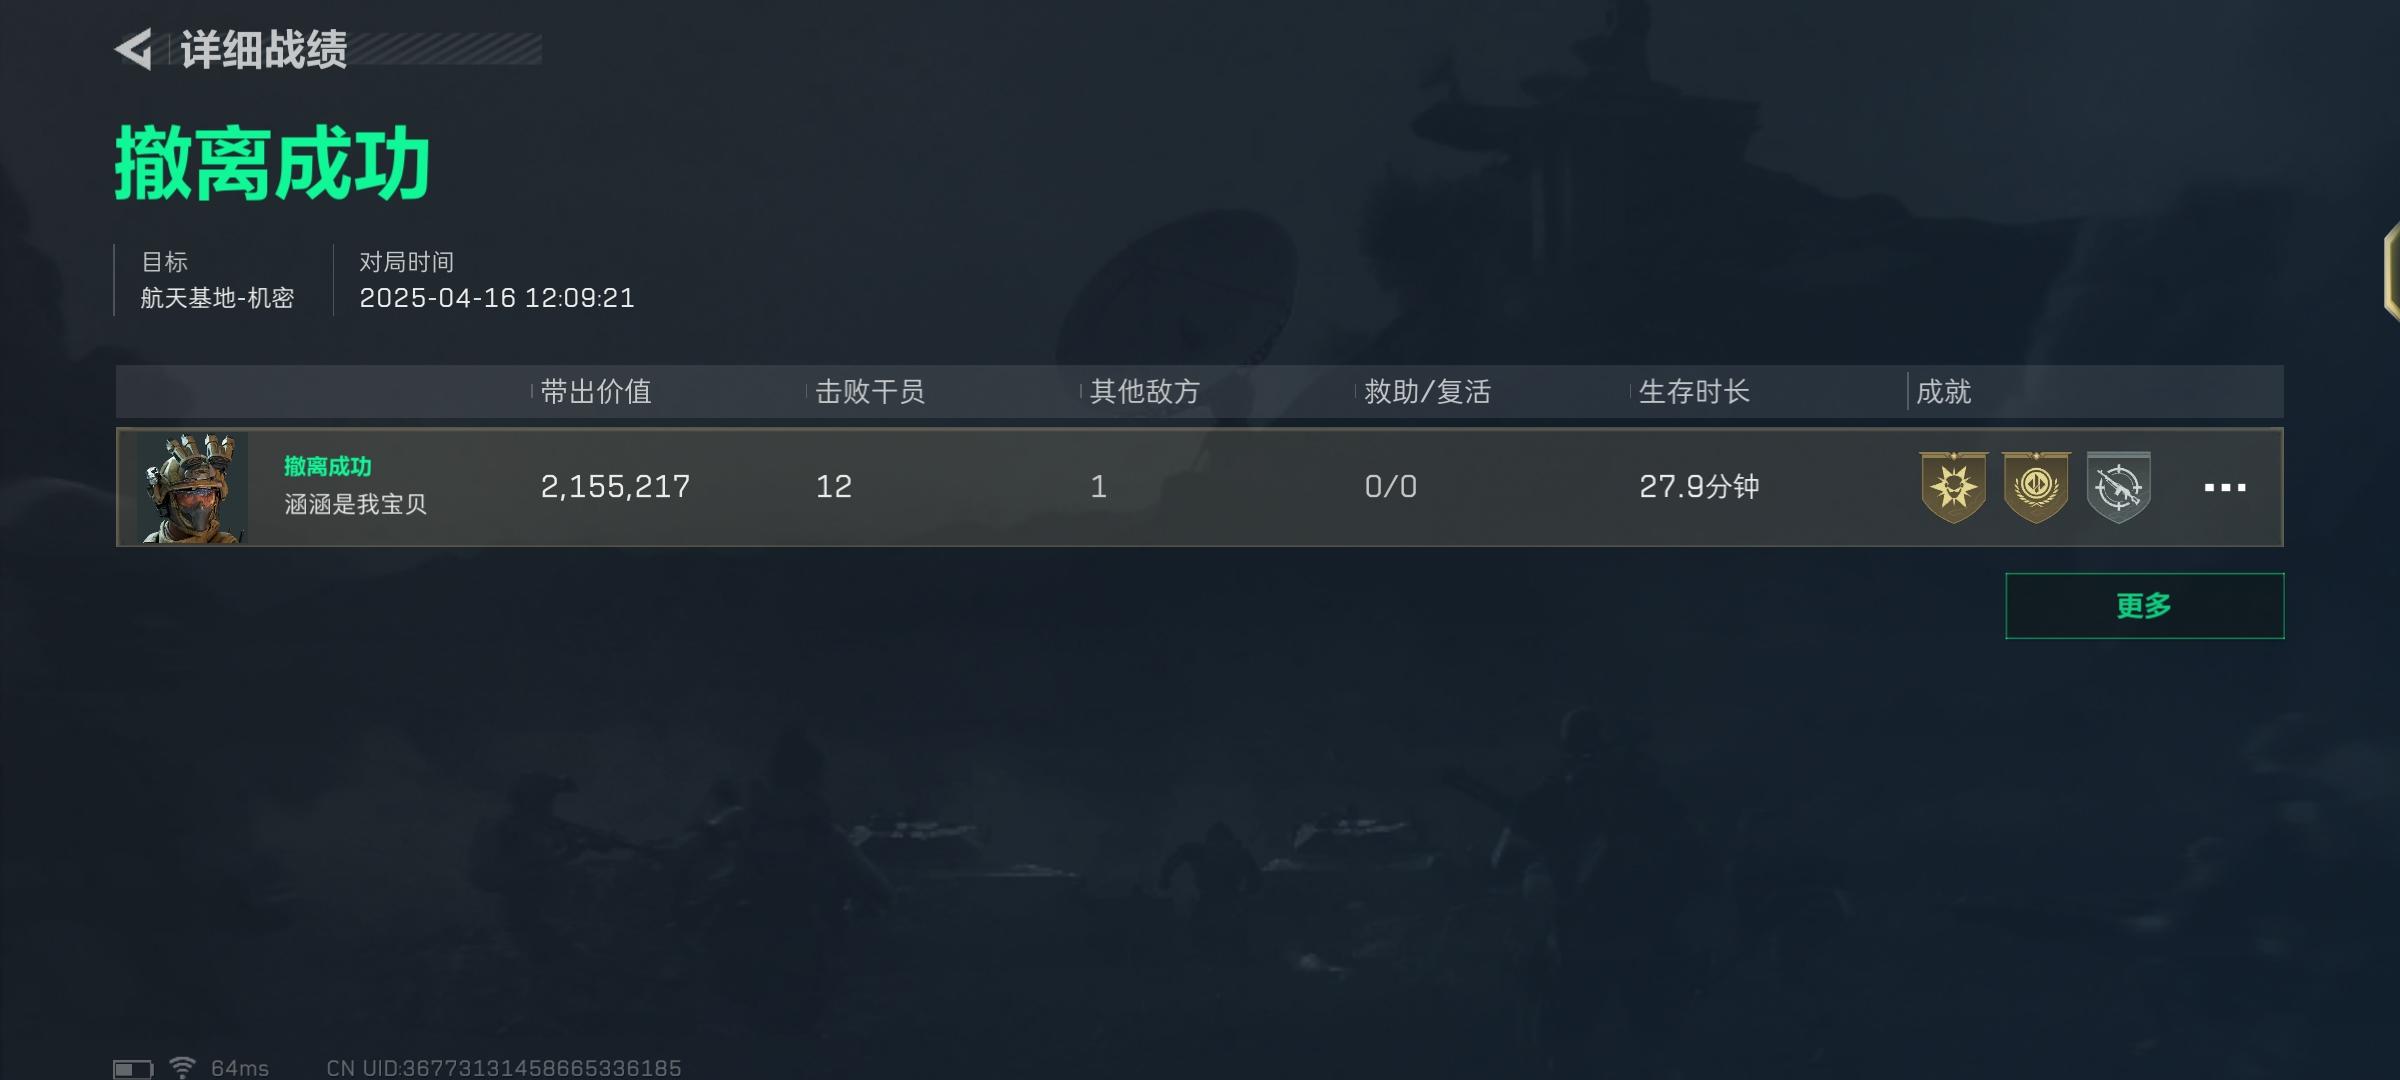Open the three-dots achievements overflow
The width and height of the screenshot is (2400, 1080).
[2225, 488]
